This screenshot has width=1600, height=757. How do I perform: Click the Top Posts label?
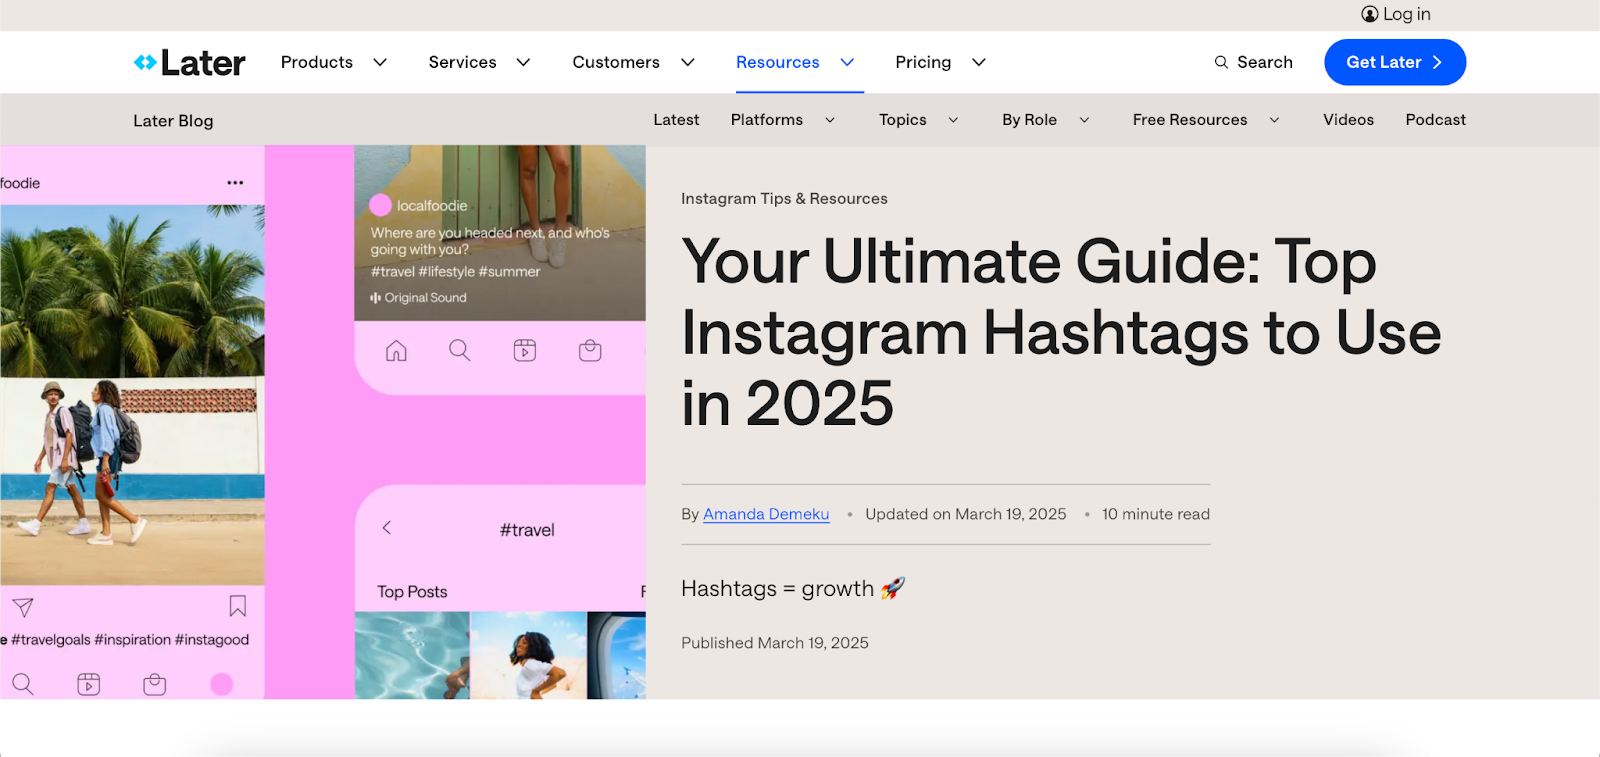412,592
